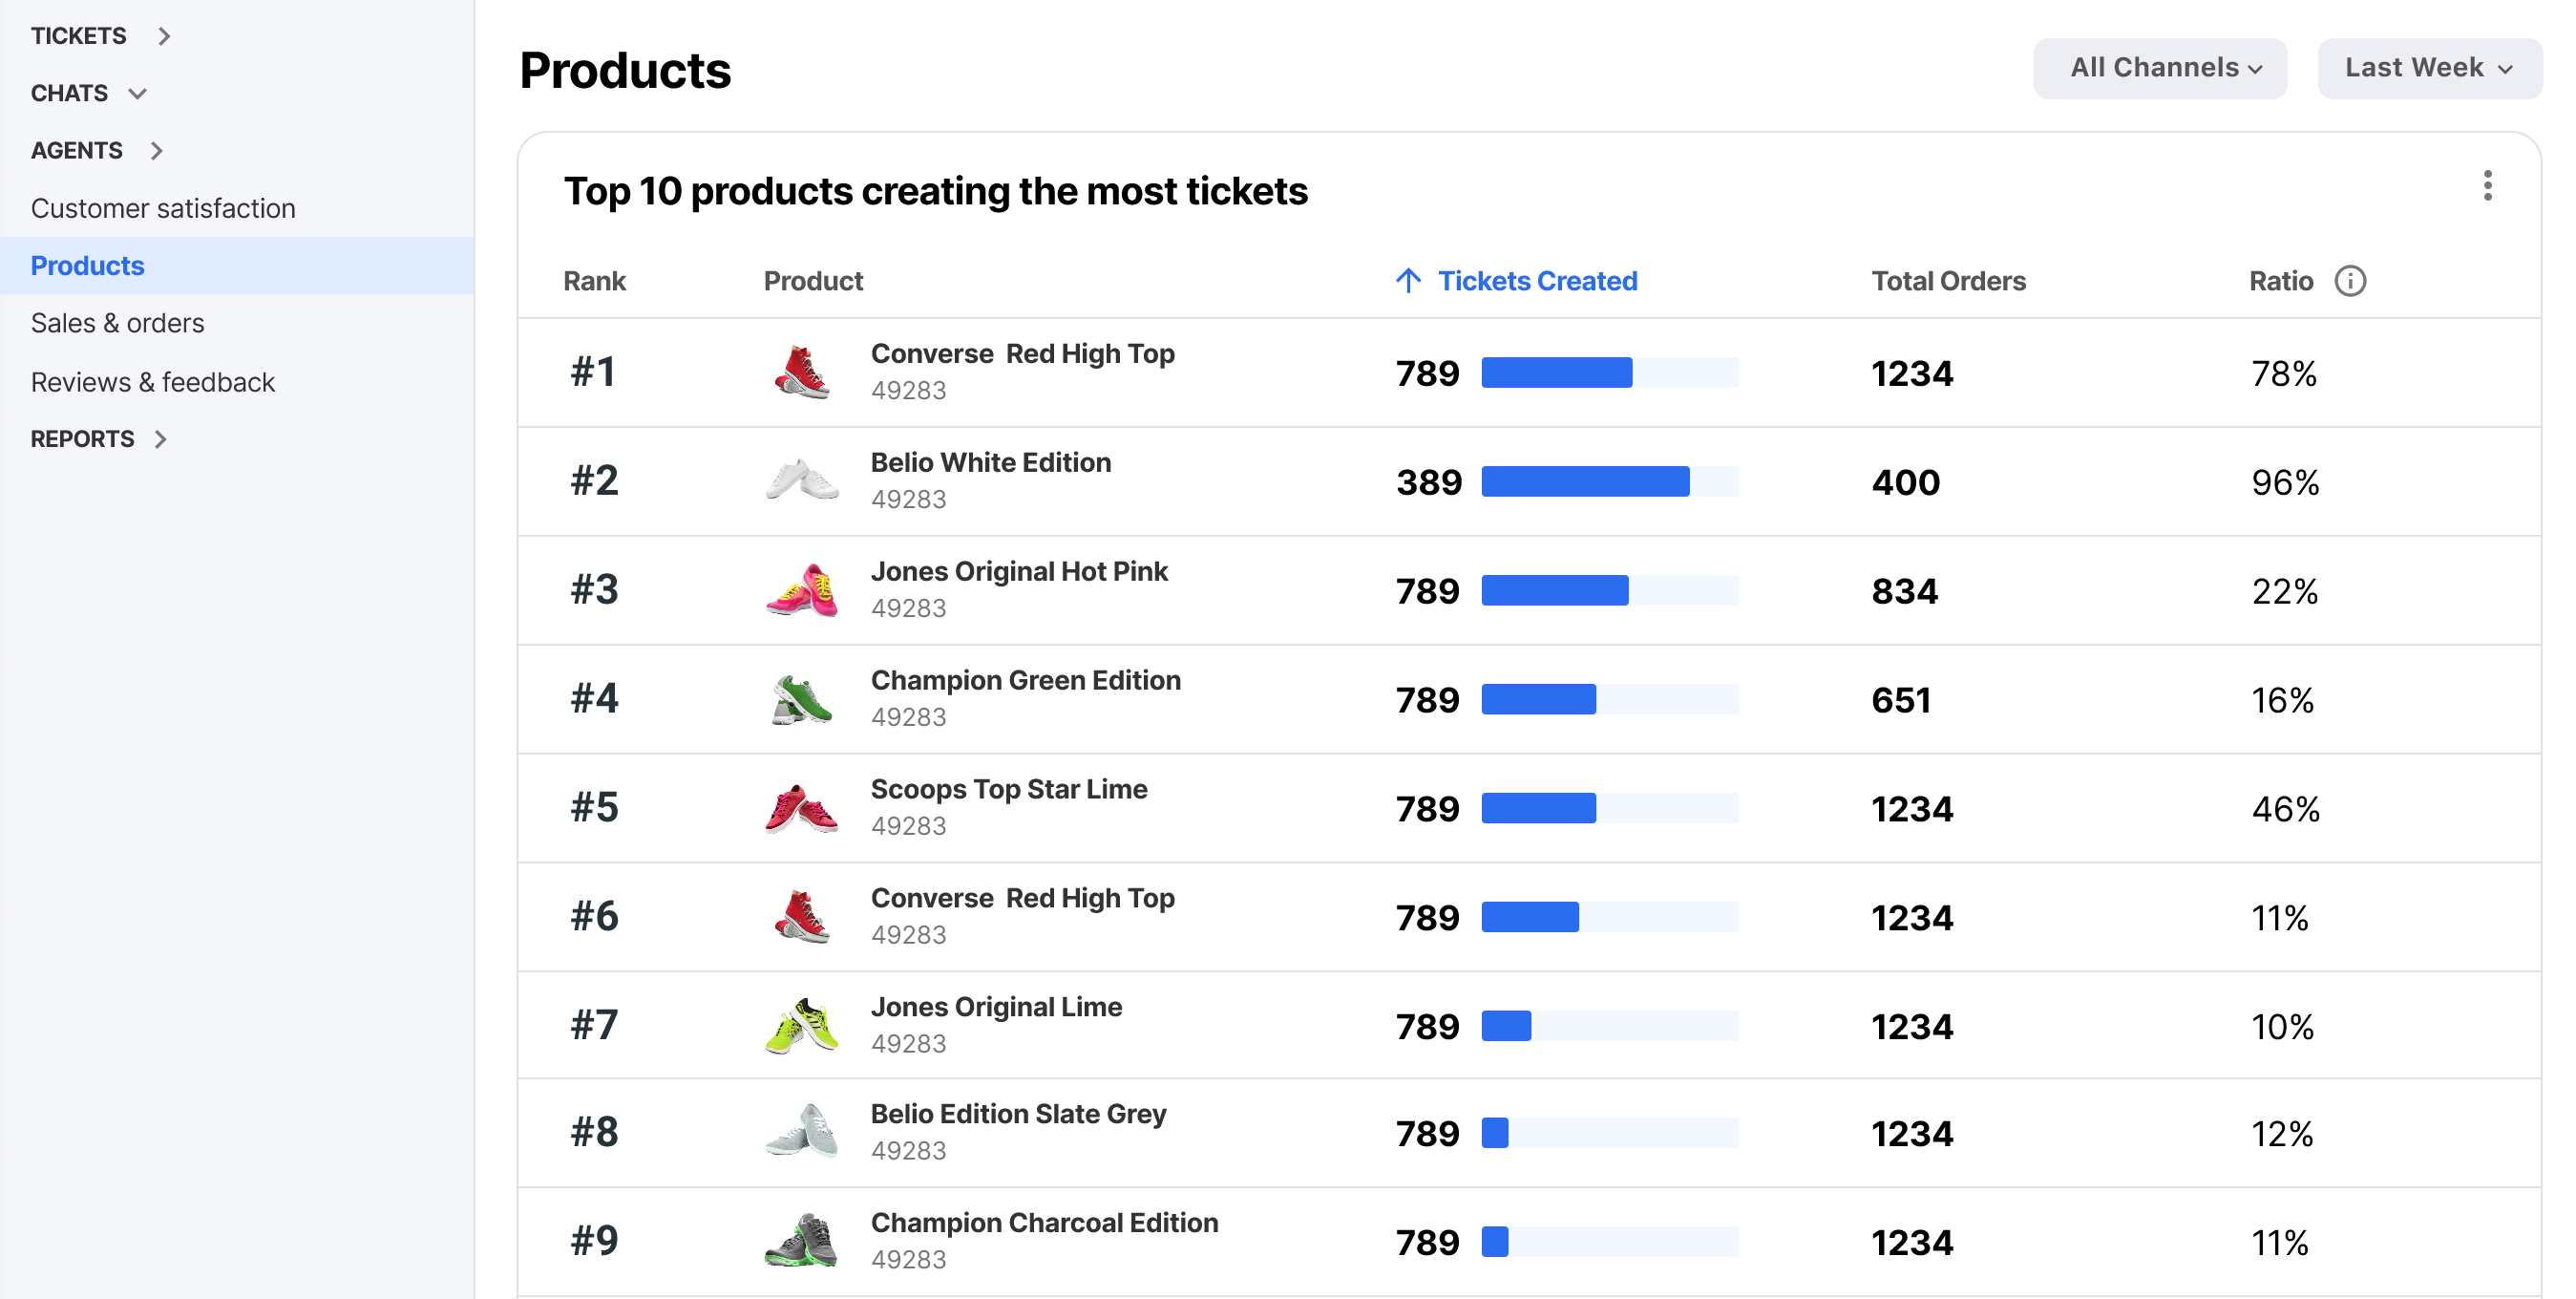Expand the REPORTS section chevron
Viewport: 2576px width, 1299px height.
(x=160, y=439)
